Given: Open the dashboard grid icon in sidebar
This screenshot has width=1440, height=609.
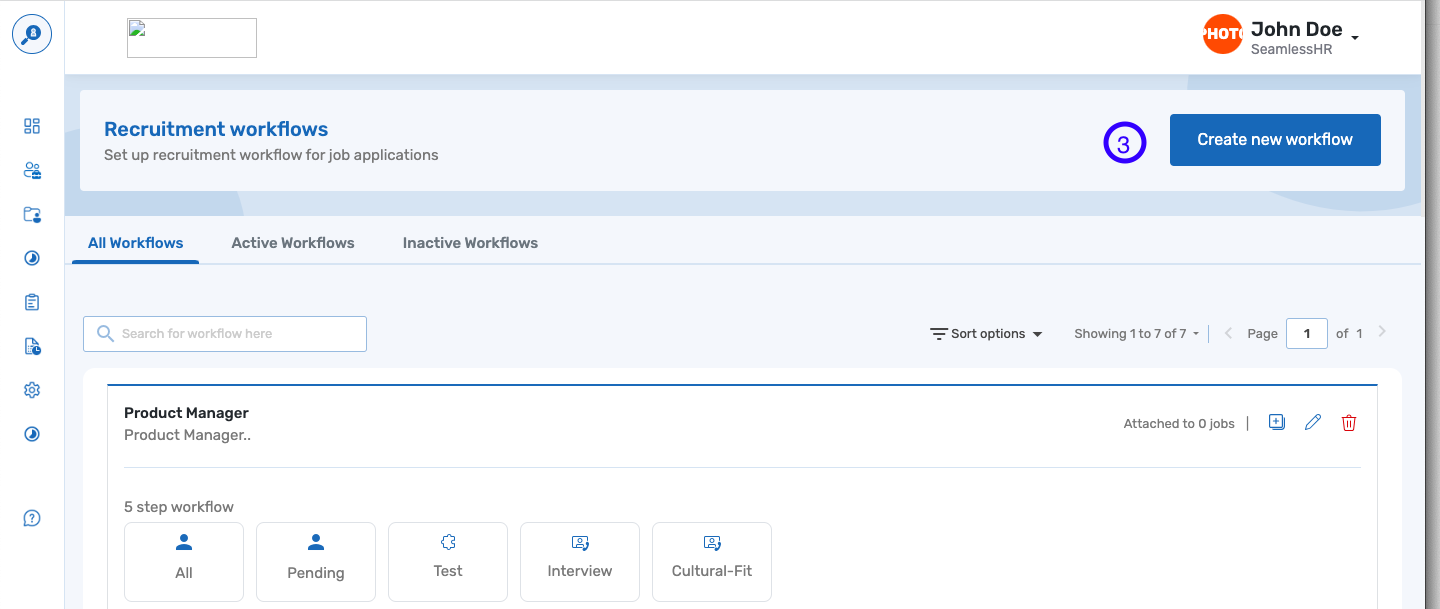Looking at the screenshot, I should (31, 126).
